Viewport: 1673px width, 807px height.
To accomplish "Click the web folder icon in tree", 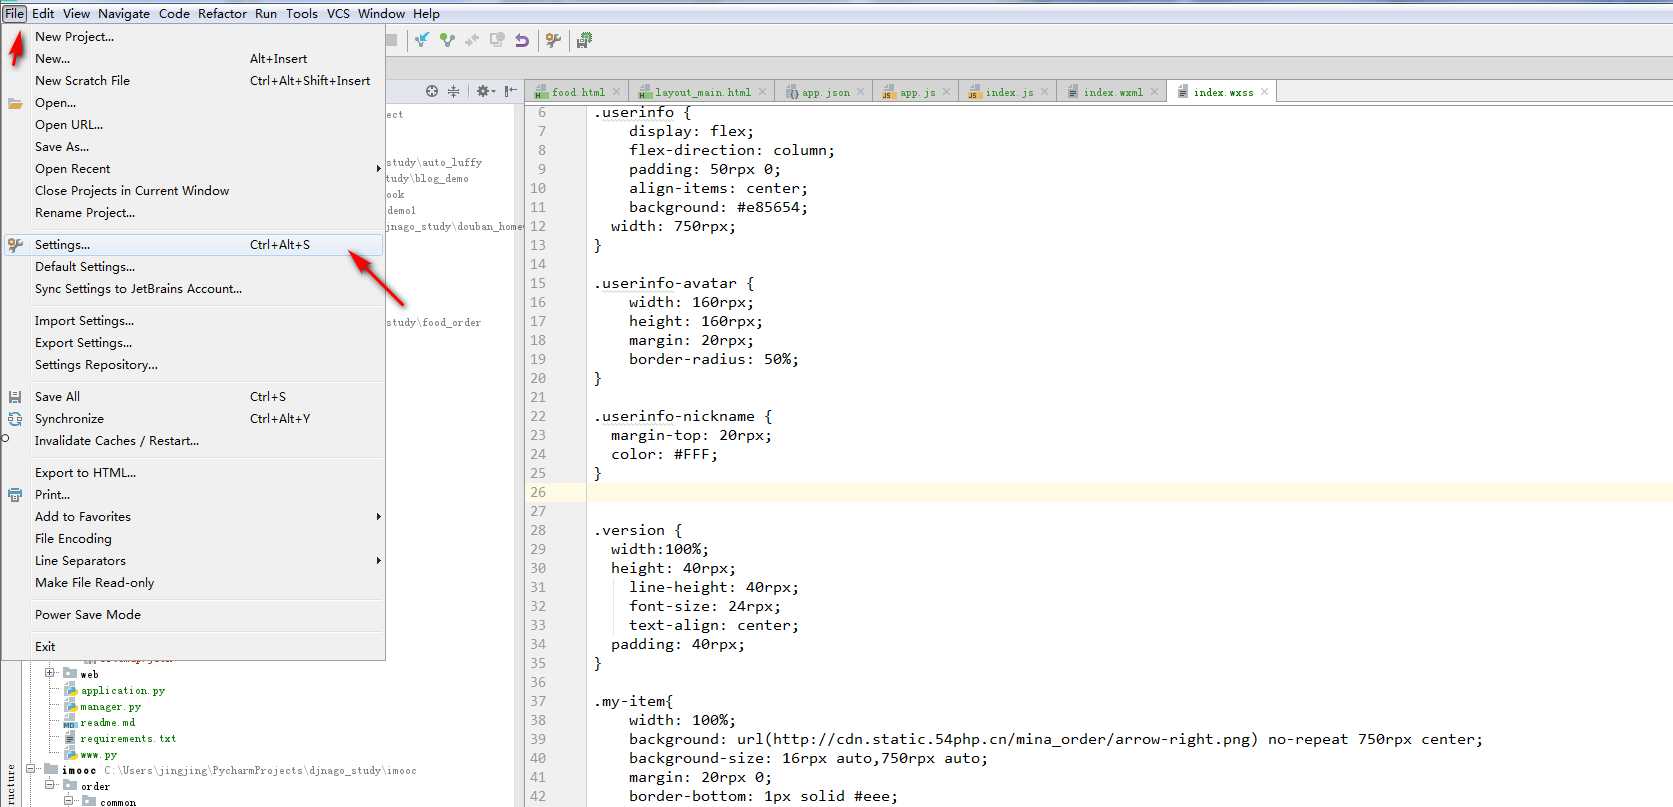I will (71, 673).
